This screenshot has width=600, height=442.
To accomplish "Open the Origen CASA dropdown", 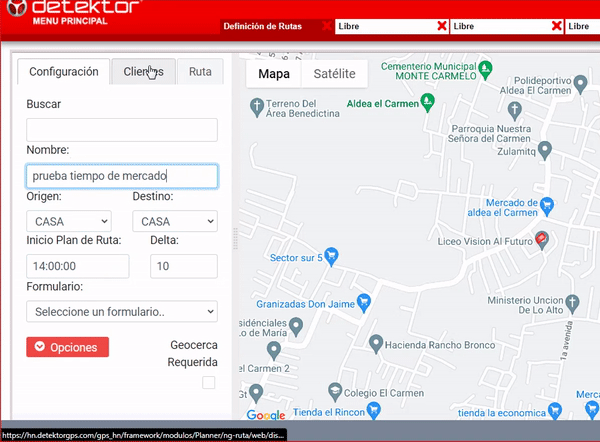I will (69, 221).
